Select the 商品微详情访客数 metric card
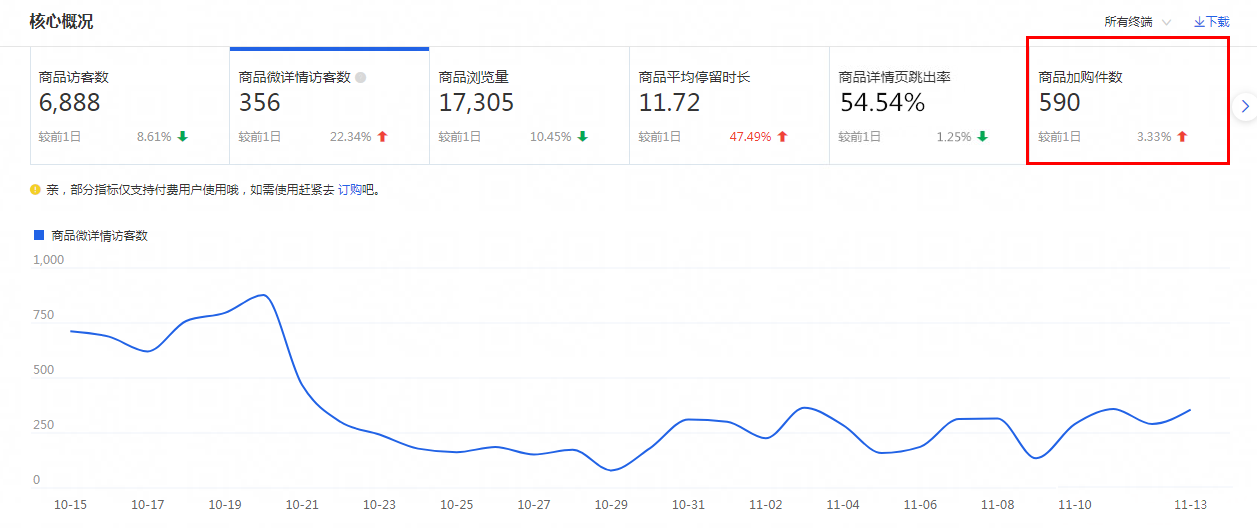 [x=329, y=105]
